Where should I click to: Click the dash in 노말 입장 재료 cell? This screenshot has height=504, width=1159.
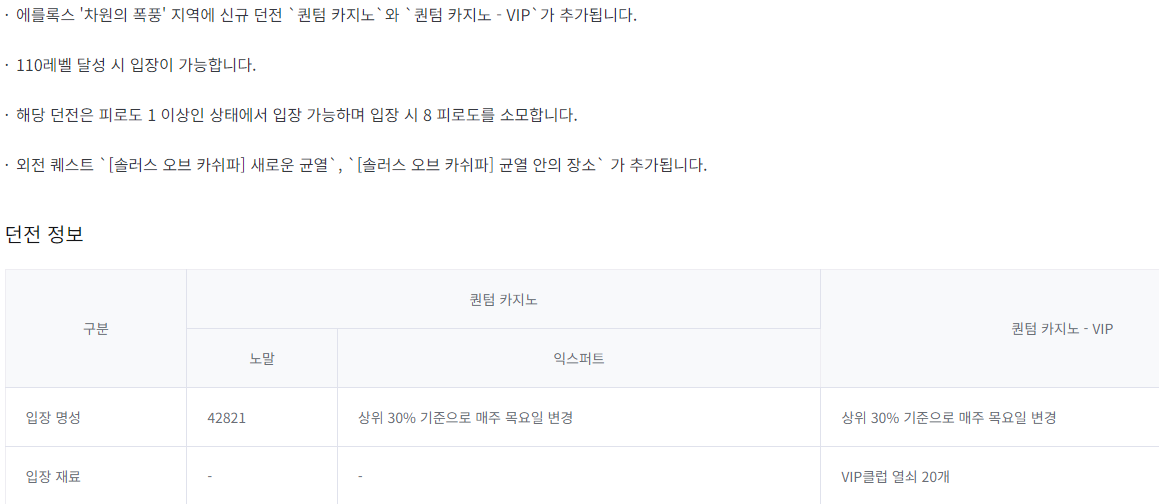click(x=210, y=476)
